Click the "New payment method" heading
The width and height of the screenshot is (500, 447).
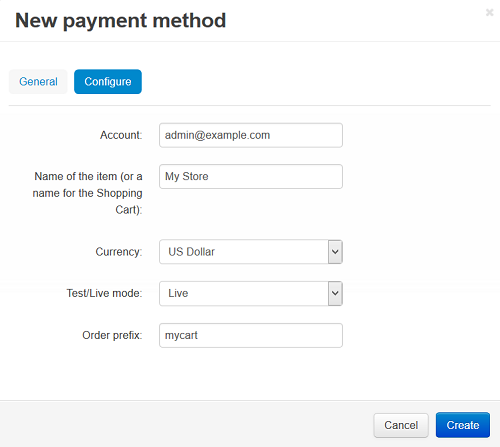[121, 21]
